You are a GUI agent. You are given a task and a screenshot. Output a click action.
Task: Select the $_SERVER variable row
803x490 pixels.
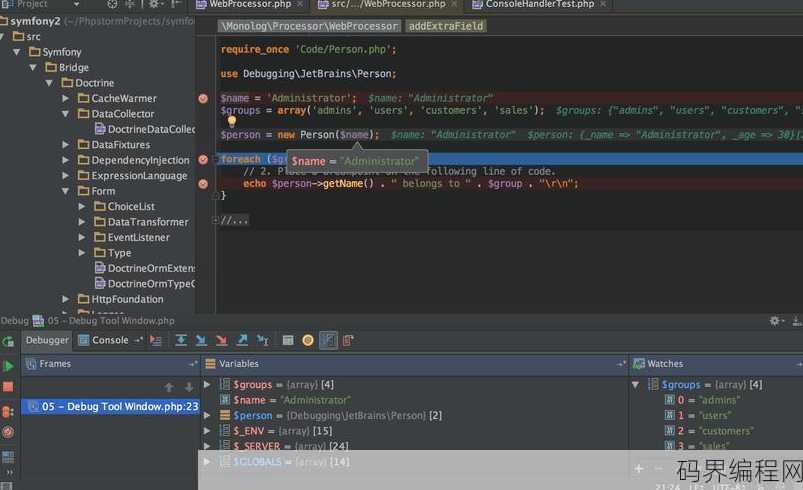414,446
